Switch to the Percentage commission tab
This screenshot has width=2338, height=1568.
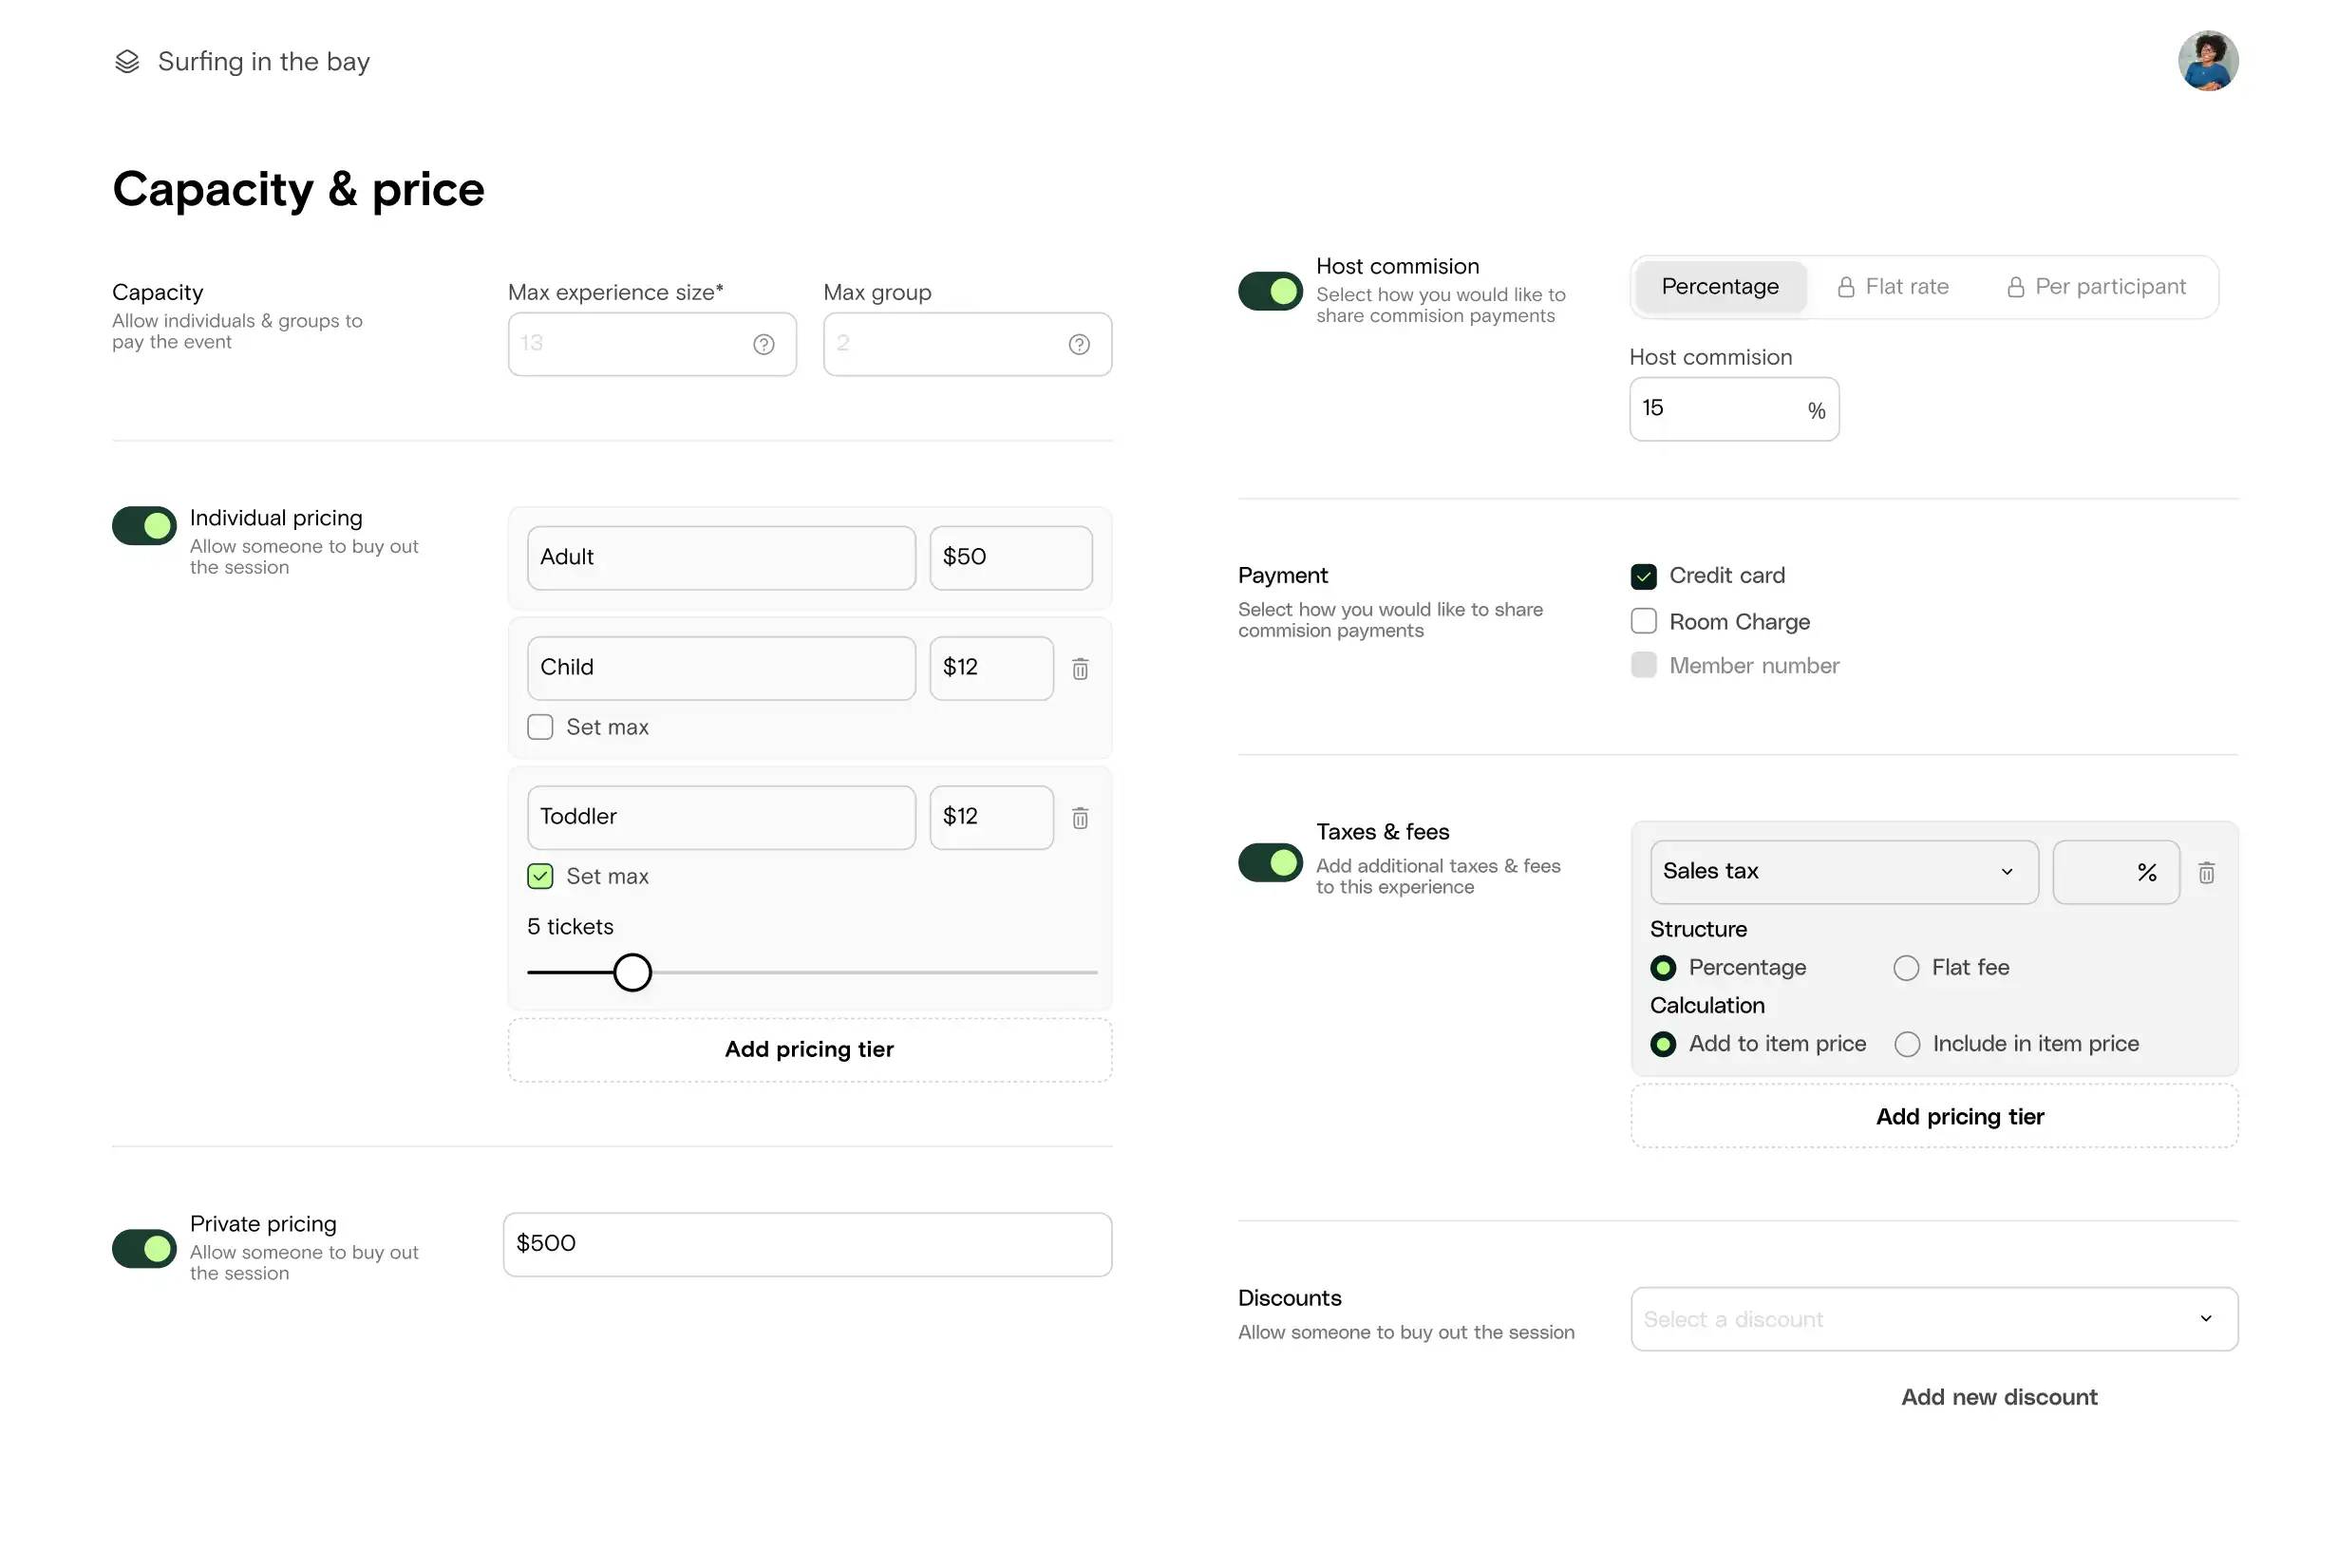[x=1719, y=287]
